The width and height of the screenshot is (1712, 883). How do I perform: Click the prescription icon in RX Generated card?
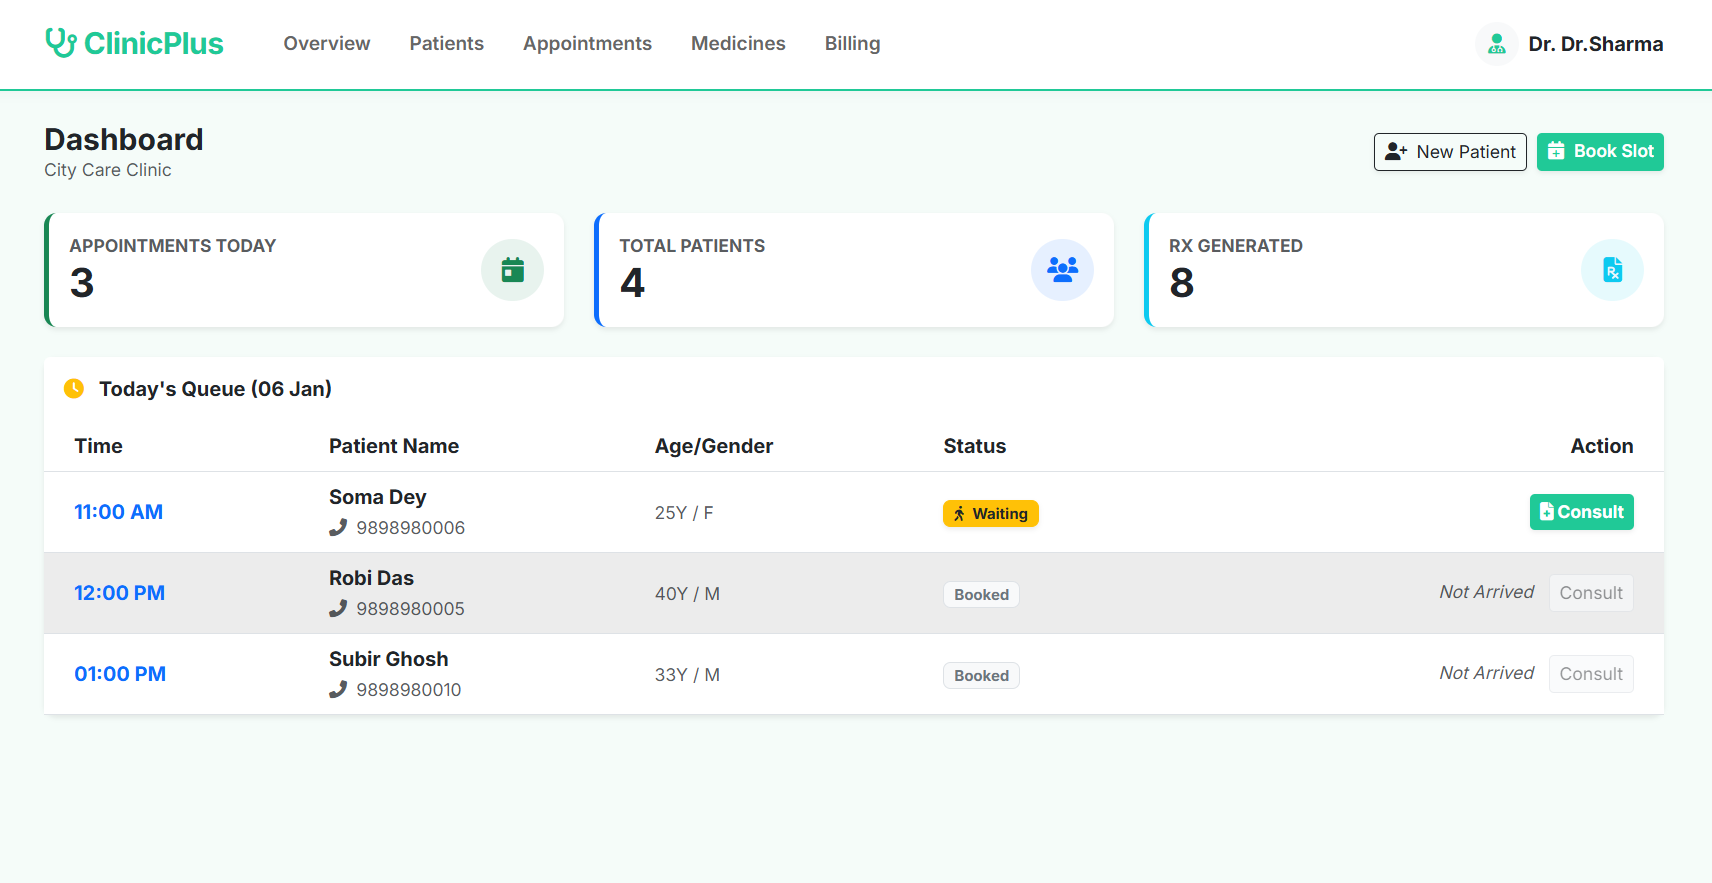[1612, 270]
